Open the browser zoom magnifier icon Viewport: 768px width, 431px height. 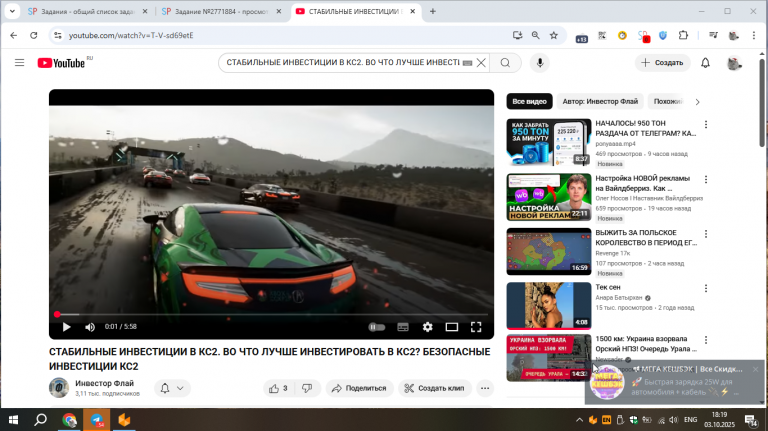coord(535,35)
